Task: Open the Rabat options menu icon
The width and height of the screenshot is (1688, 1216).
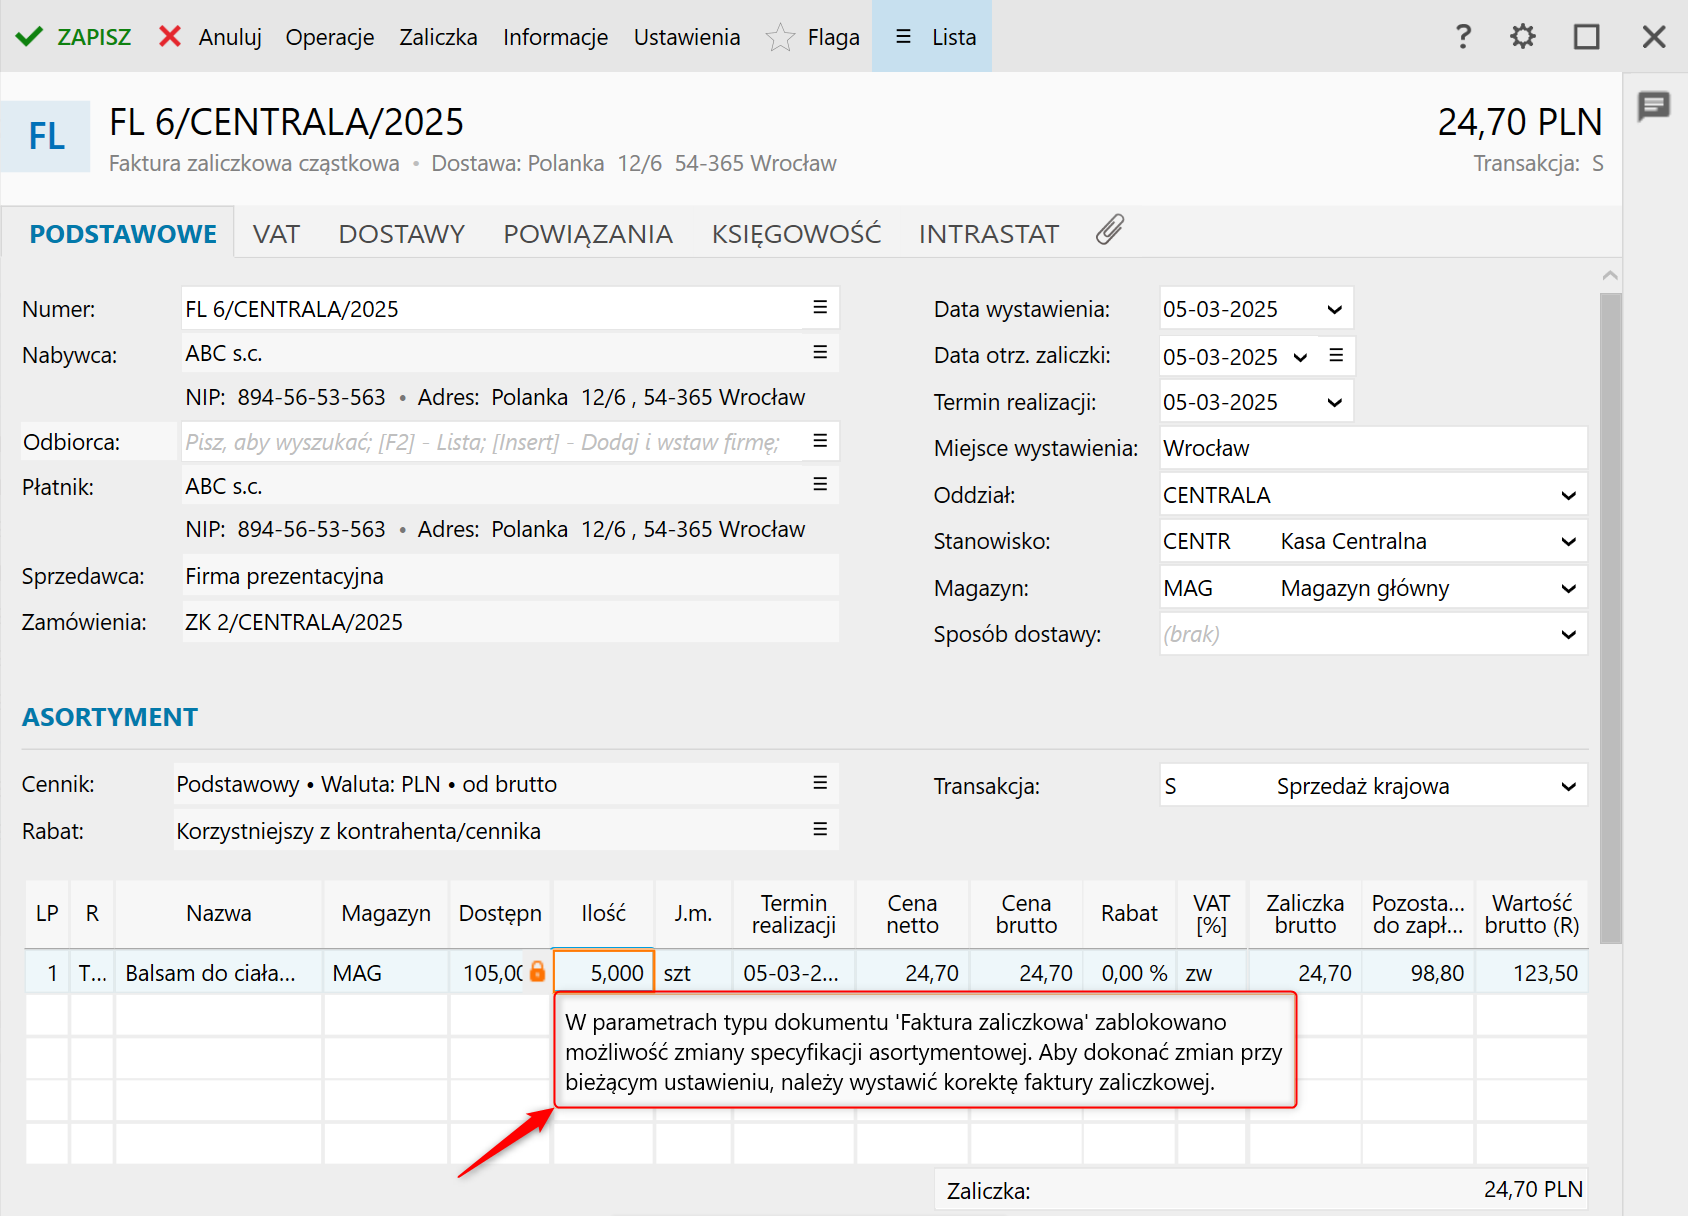Action: point(820,829)
